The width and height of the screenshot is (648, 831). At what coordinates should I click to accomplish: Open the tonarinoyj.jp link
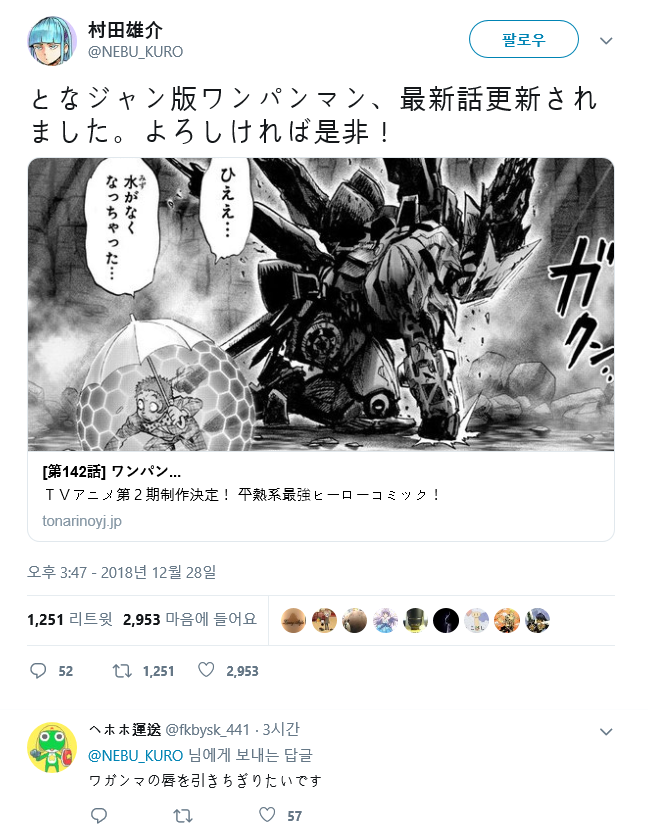[x=82, y=521]
